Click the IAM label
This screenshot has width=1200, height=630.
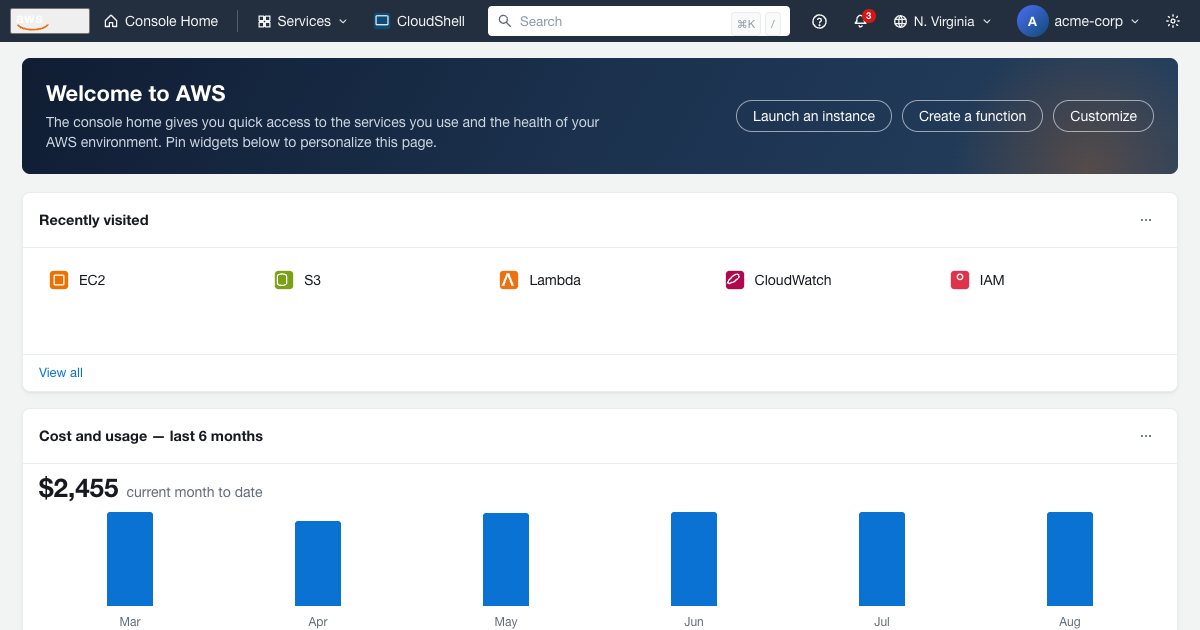click(x=992, y=280)
